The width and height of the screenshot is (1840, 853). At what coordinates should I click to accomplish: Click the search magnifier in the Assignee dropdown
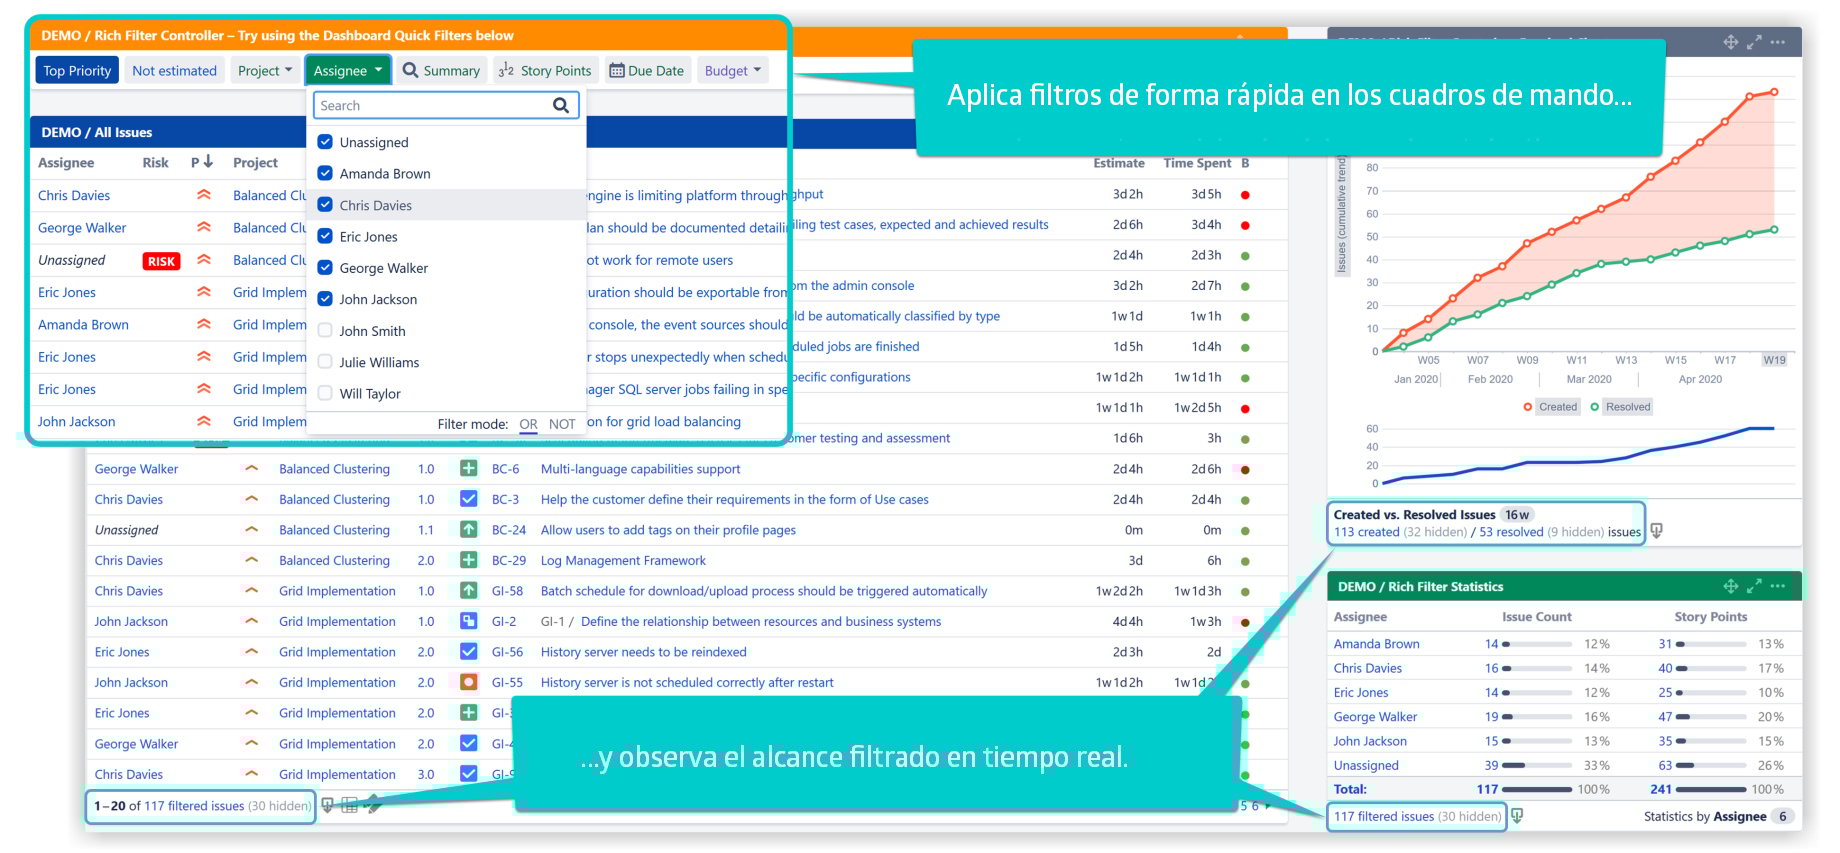(x=561, y=105)
